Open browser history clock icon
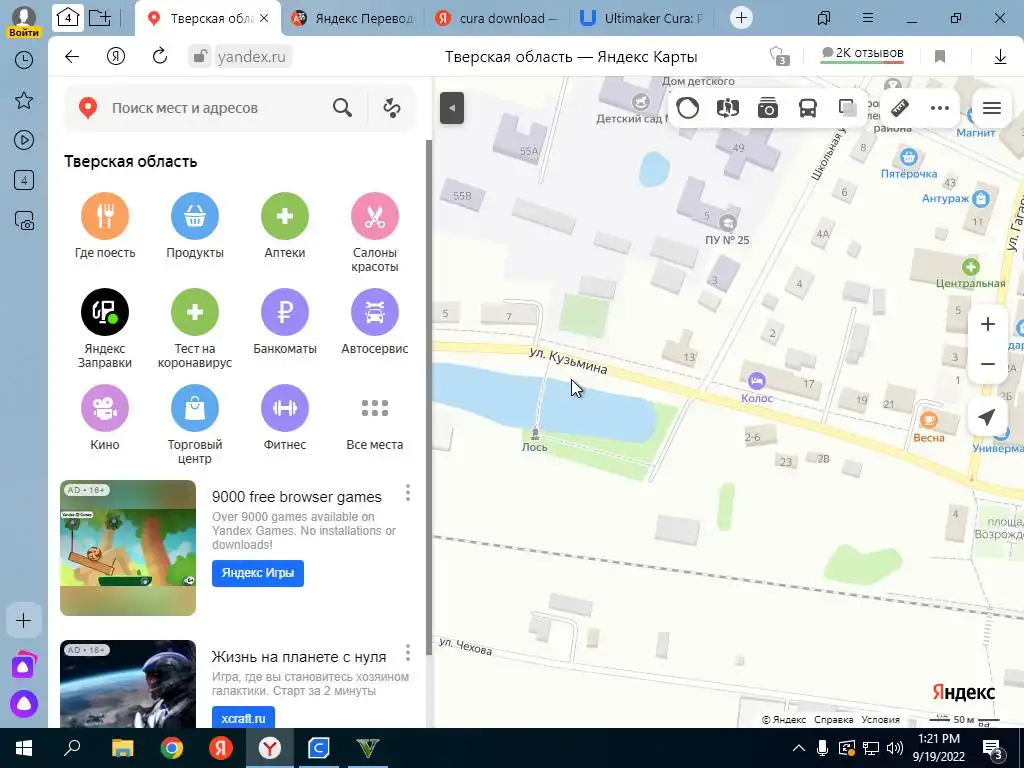Viewport: 1024px width, 768px height. (24, 60)
